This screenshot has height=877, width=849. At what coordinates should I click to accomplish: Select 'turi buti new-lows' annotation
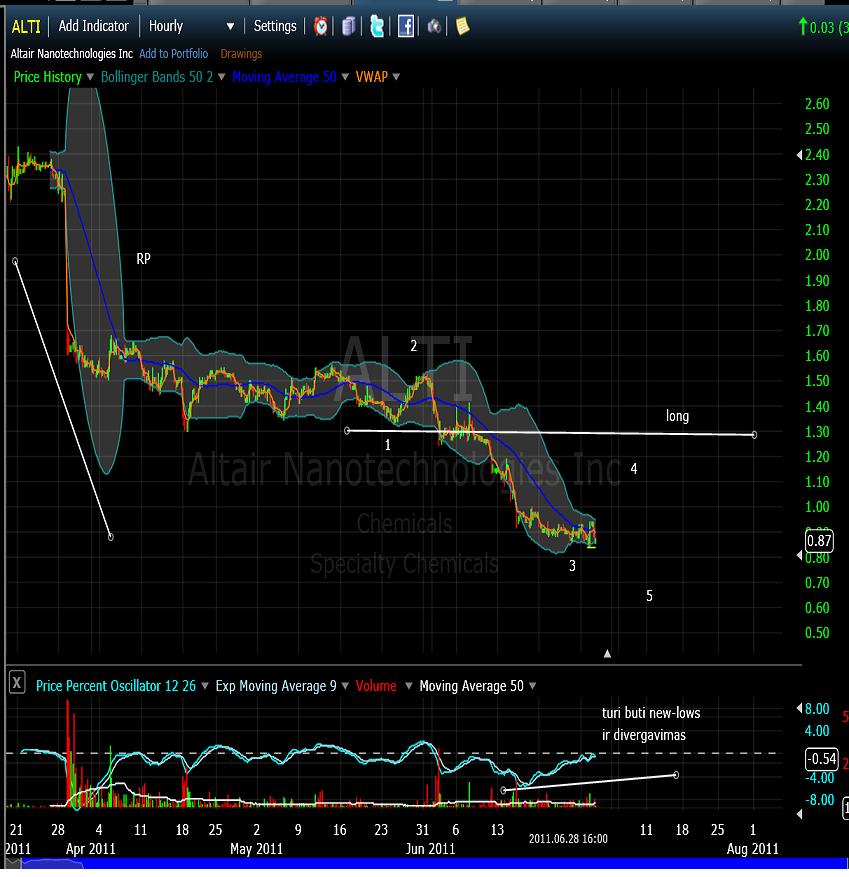tap(651, 713)
